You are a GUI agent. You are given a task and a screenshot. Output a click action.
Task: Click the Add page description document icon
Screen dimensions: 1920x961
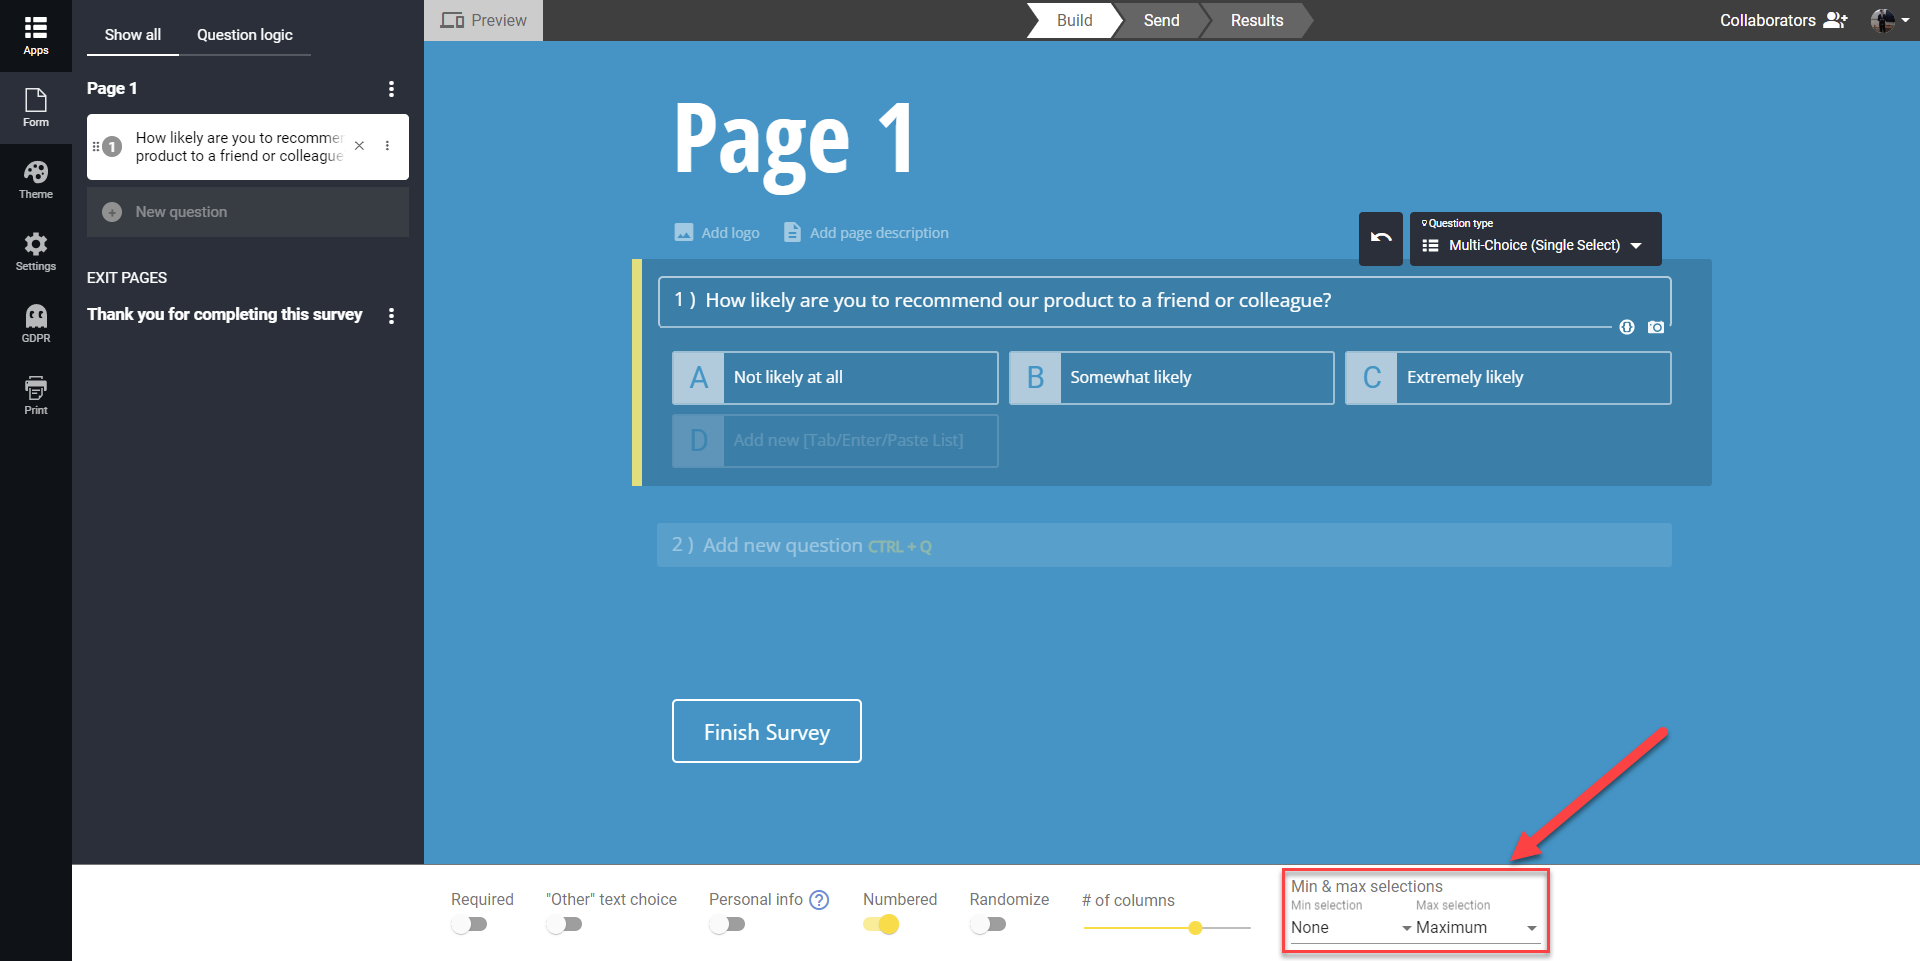(x=792, y=232)
